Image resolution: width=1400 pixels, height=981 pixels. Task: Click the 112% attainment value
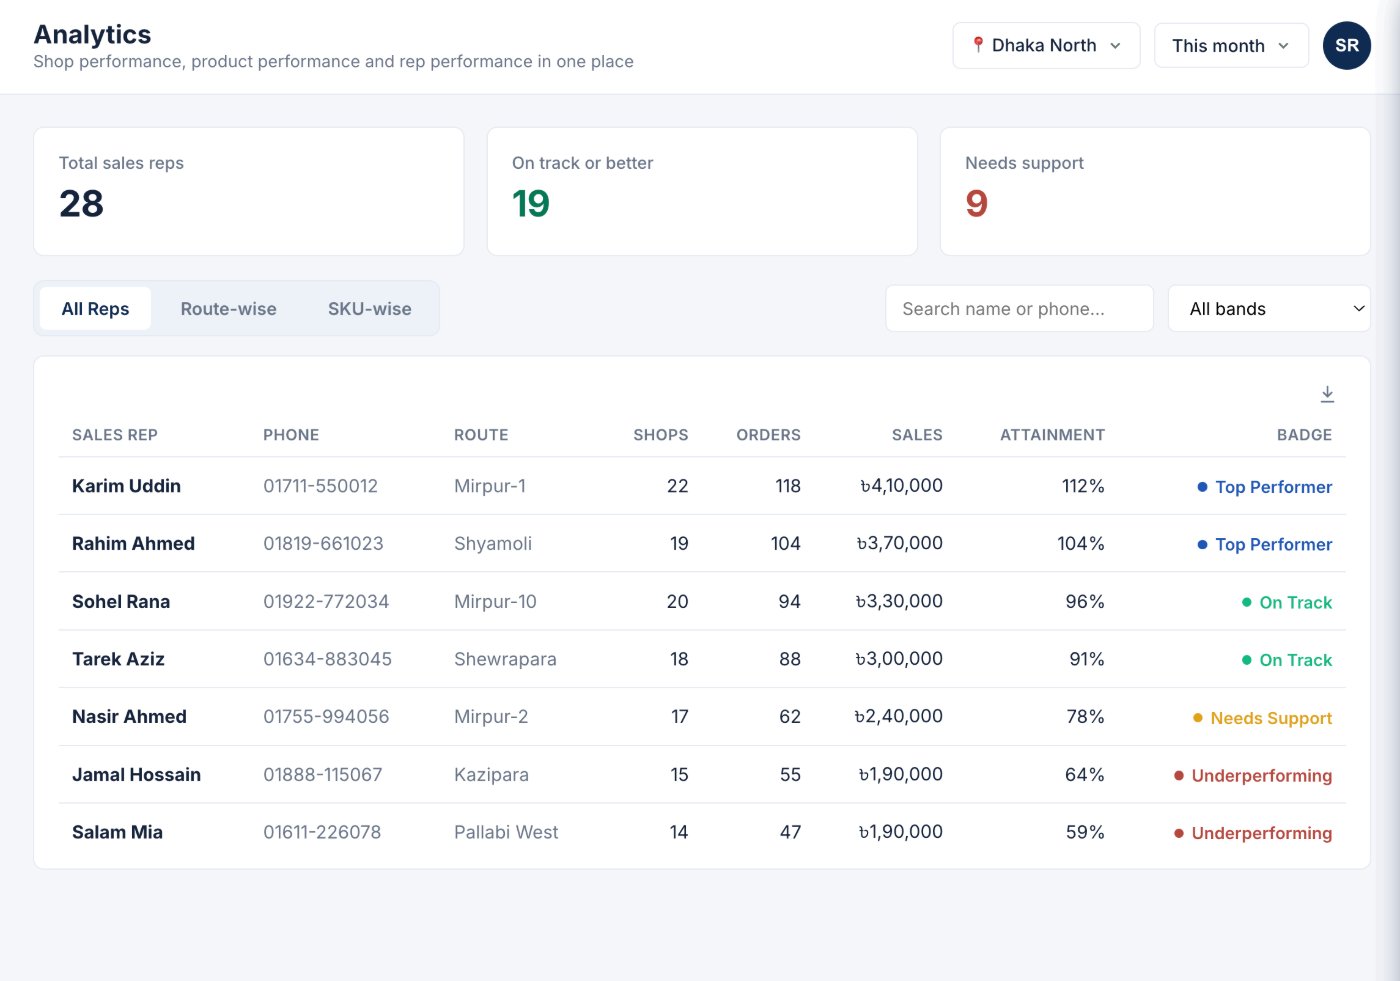coord(1083,486)
